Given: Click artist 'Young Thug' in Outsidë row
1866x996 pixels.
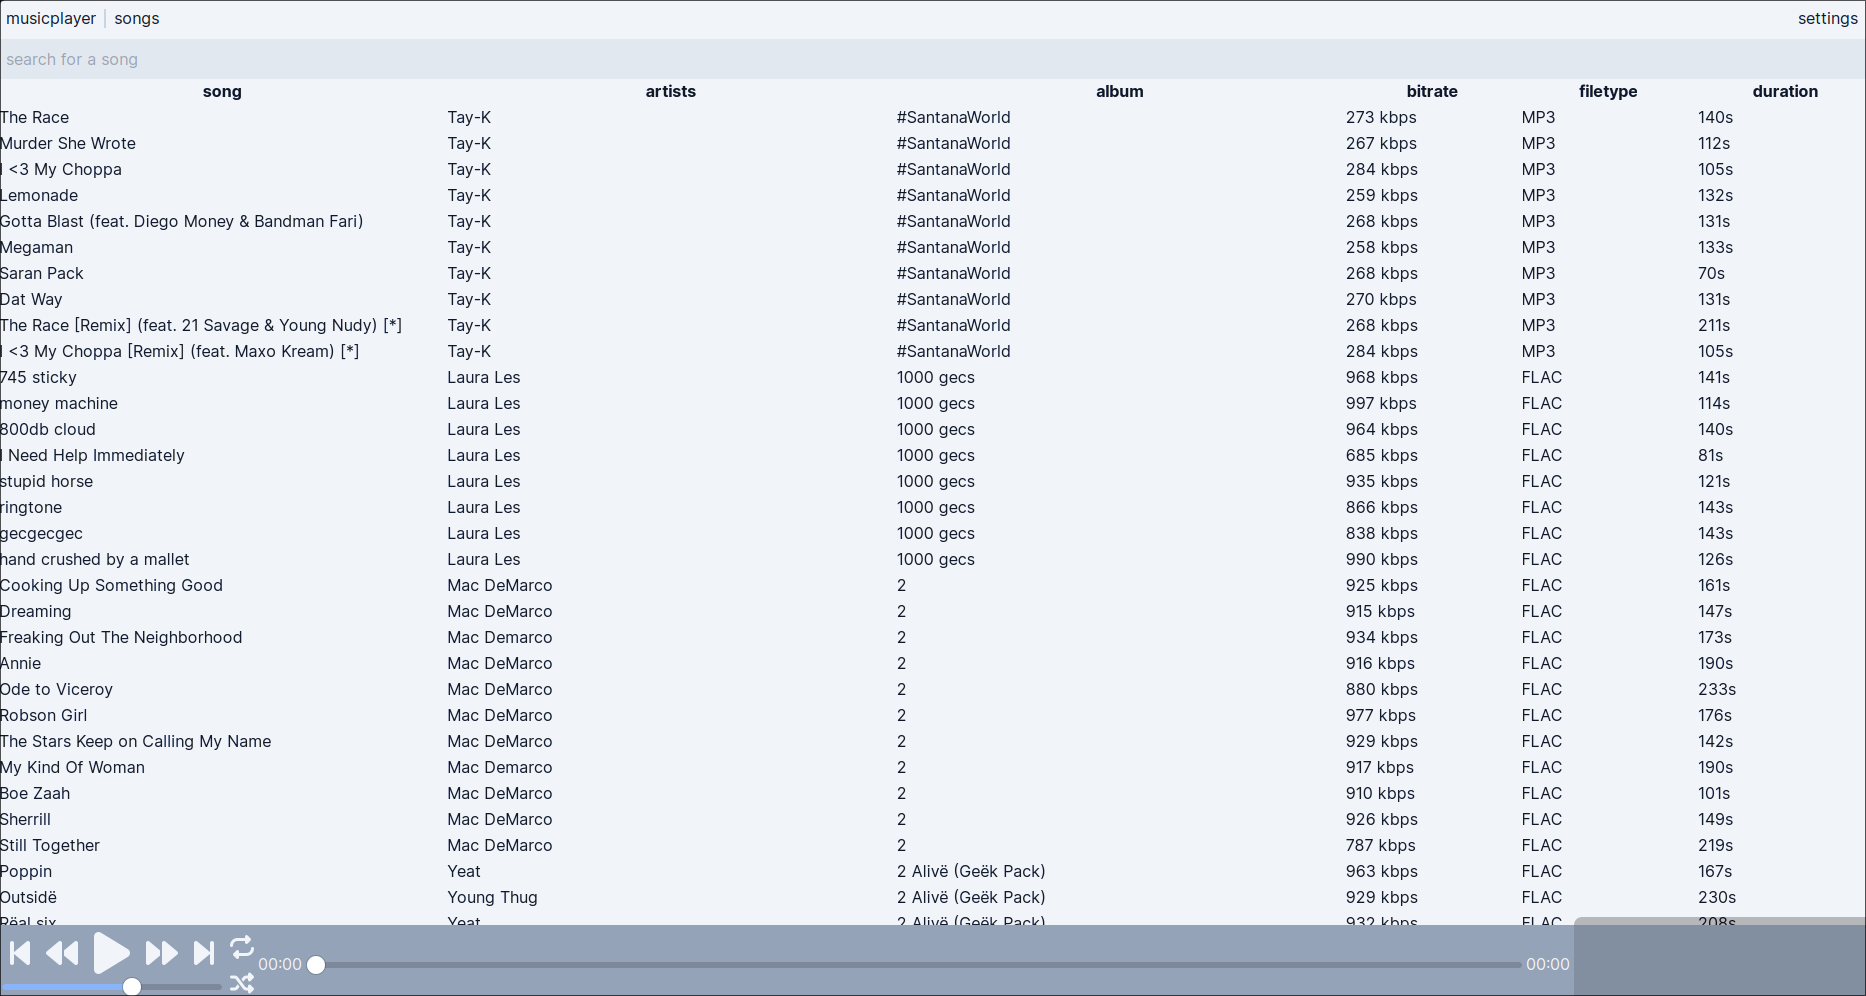Looking at the screenshot, I should (x=493, y=897).
